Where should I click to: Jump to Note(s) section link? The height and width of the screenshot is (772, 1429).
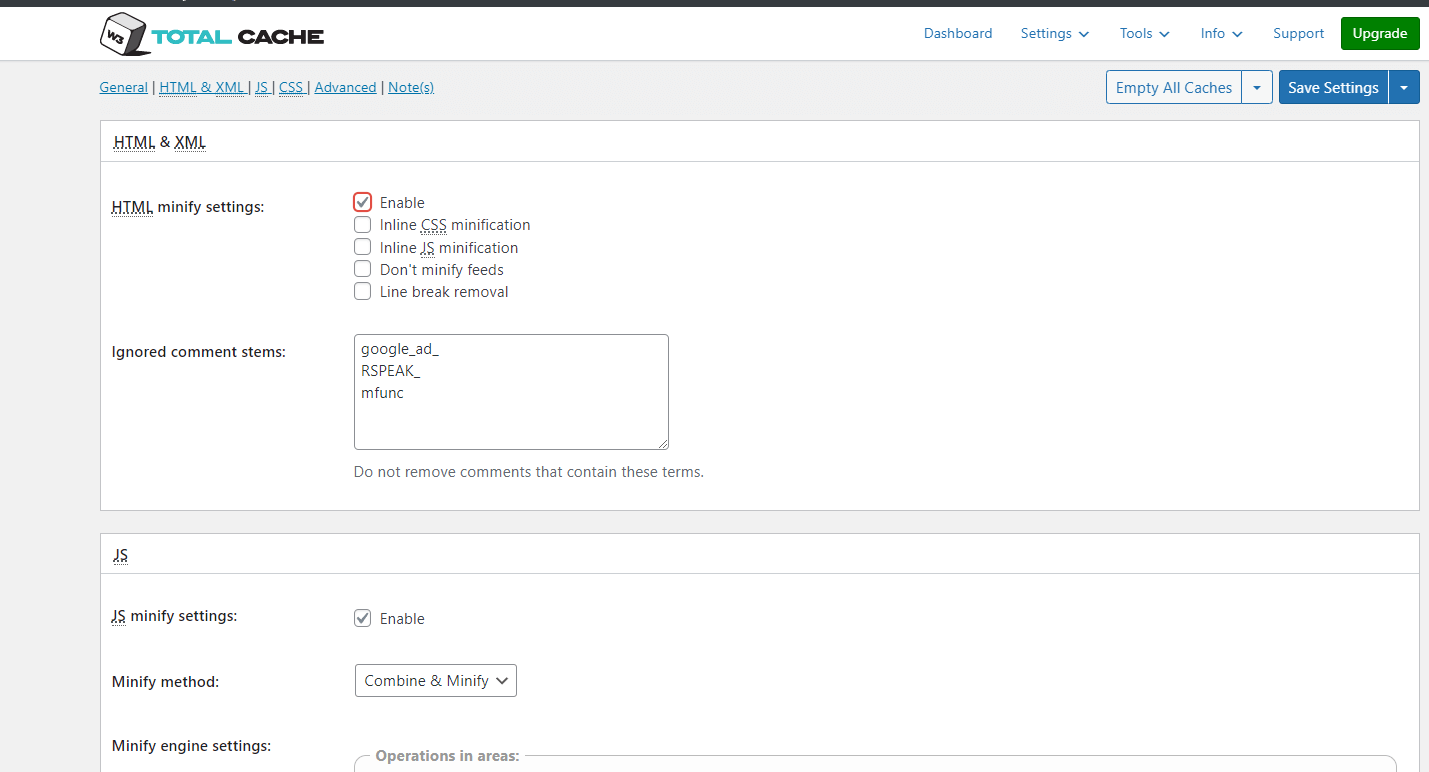pyautogui.click(x=411, y=87)
